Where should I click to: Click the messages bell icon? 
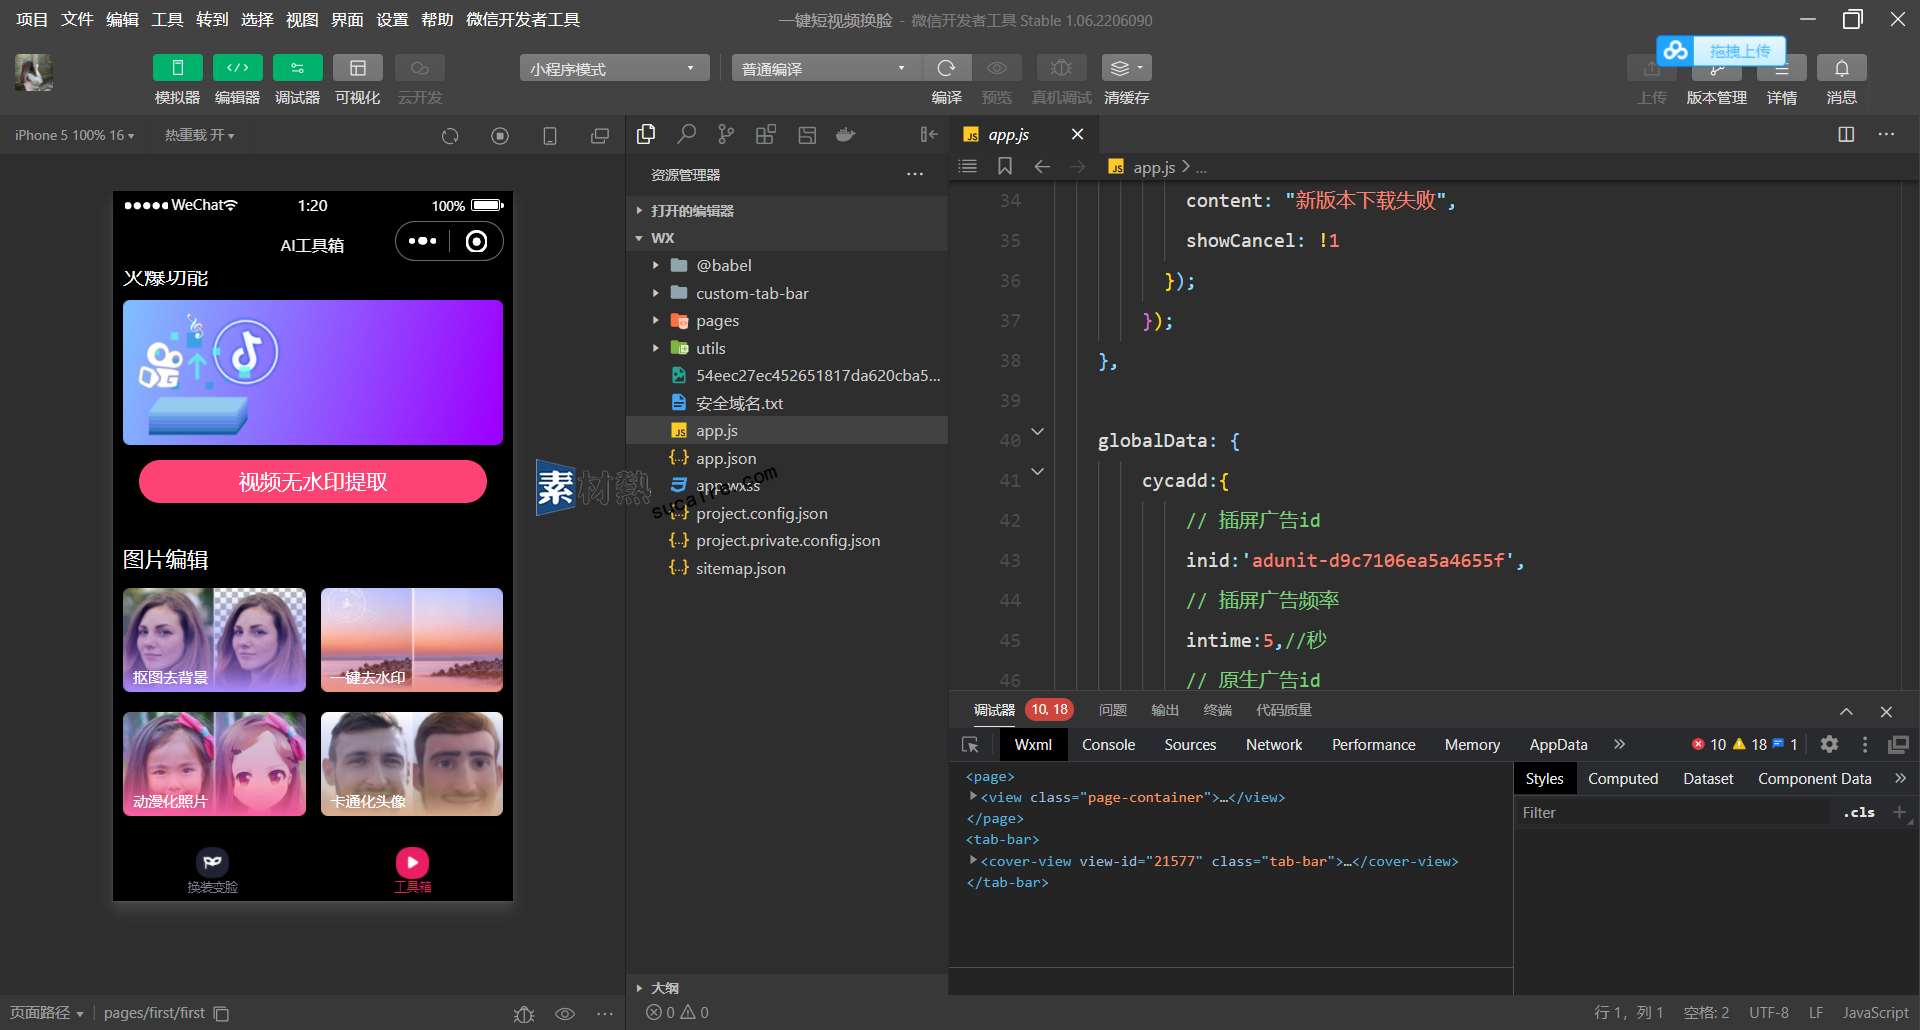(x=1841, y=68)
